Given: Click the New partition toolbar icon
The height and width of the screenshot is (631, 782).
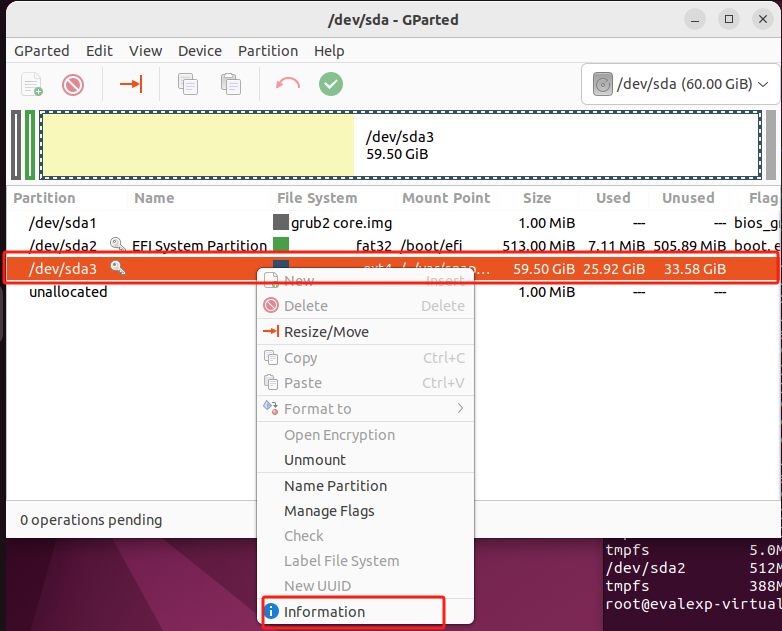Looking at the screenshot, I should (32, 84).
